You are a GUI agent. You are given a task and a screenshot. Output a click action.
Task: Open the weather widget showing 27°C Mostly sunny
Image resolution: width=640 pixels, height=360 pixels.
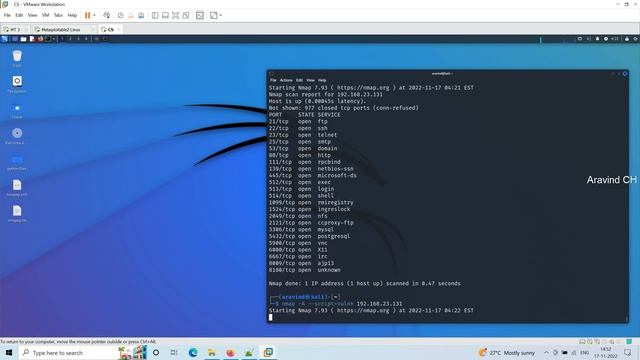[x=506, y=352]
